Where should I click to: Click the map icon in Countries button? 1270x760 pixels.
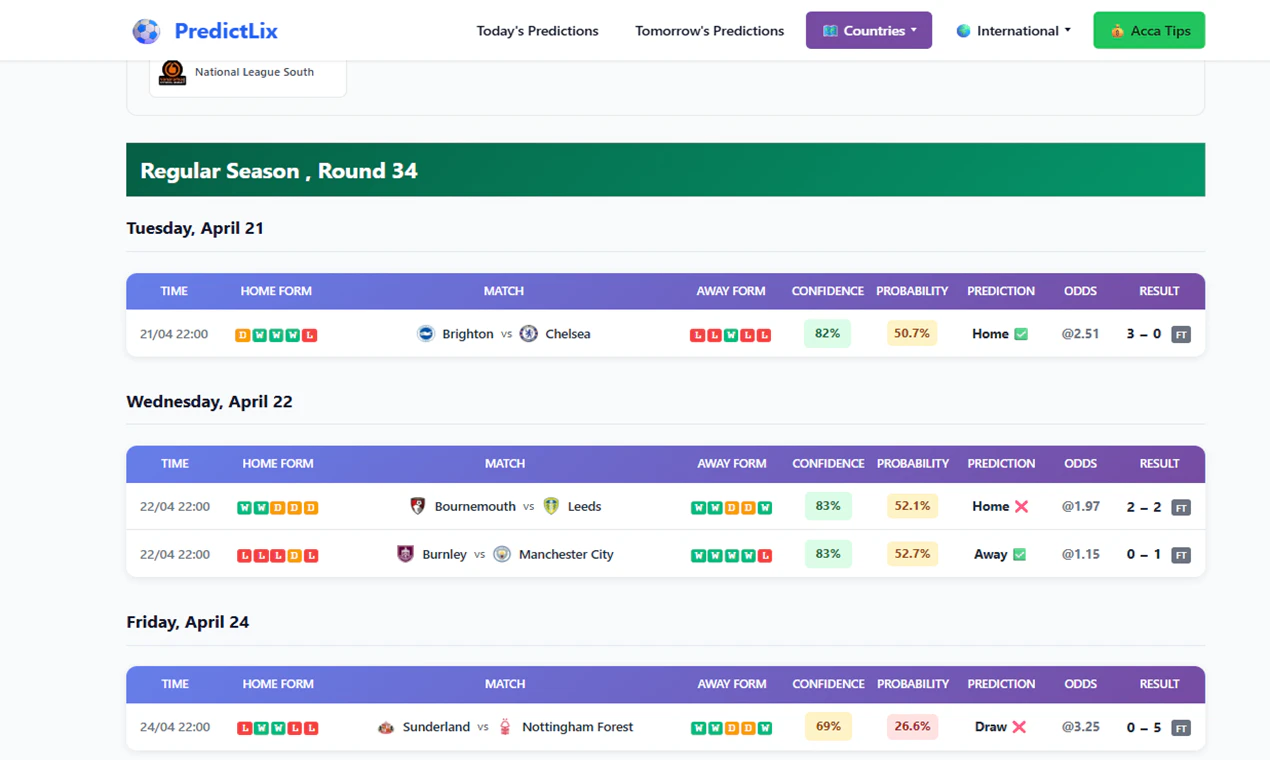click(830, 31)
